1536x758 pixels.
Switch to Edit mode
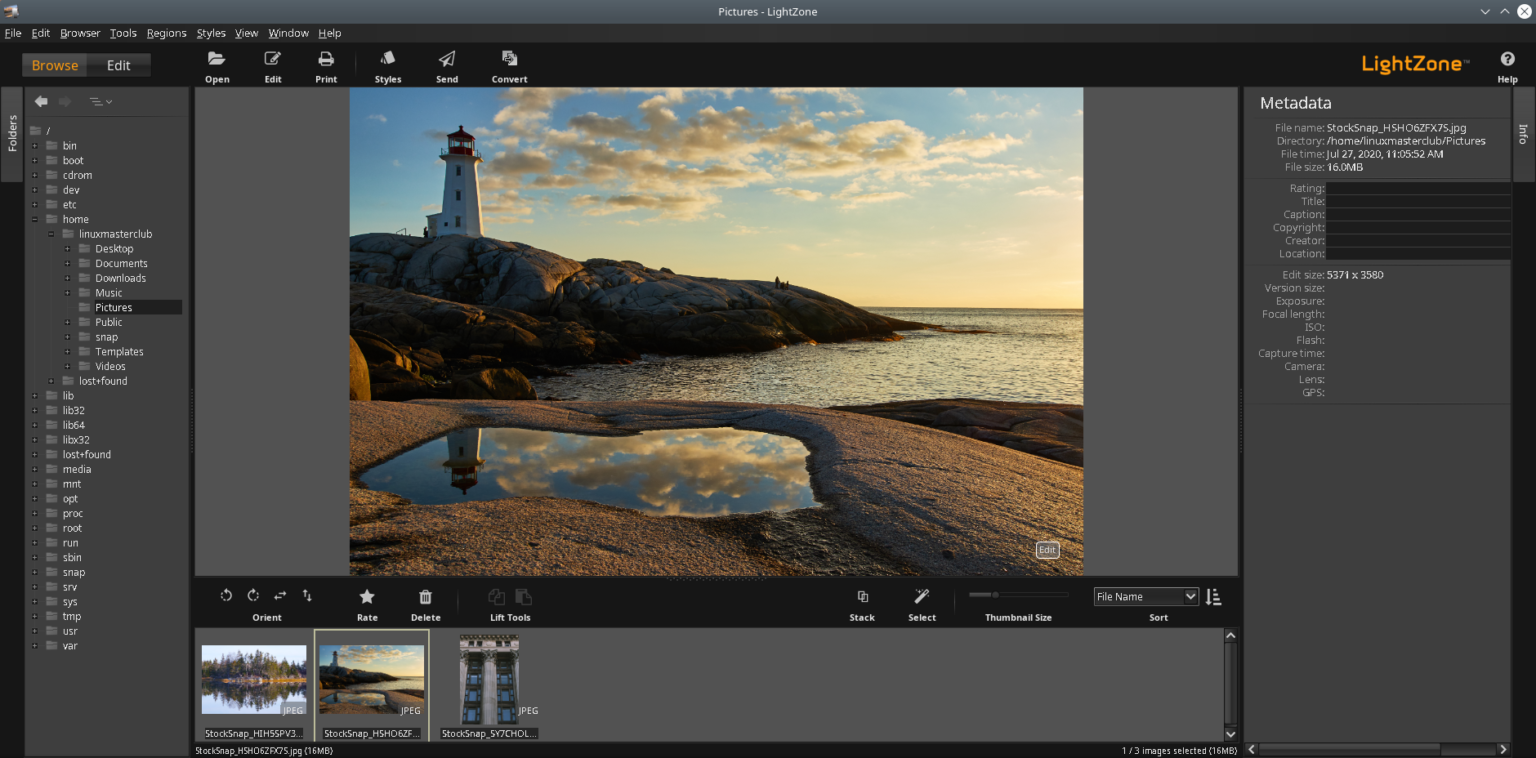pyautogui.click(x=119, y=65)
